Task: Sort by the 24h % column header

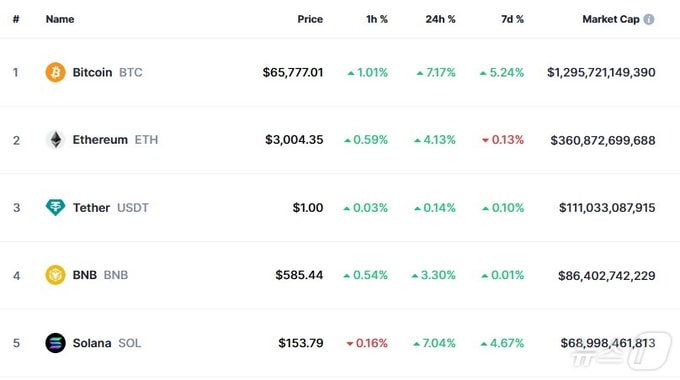Action: [440, 19]
